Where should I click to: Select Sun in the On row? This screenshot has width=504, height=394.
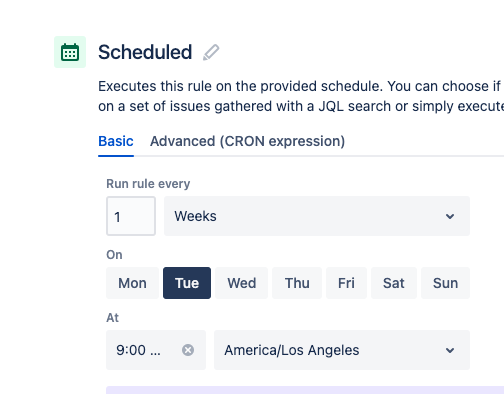445,283
